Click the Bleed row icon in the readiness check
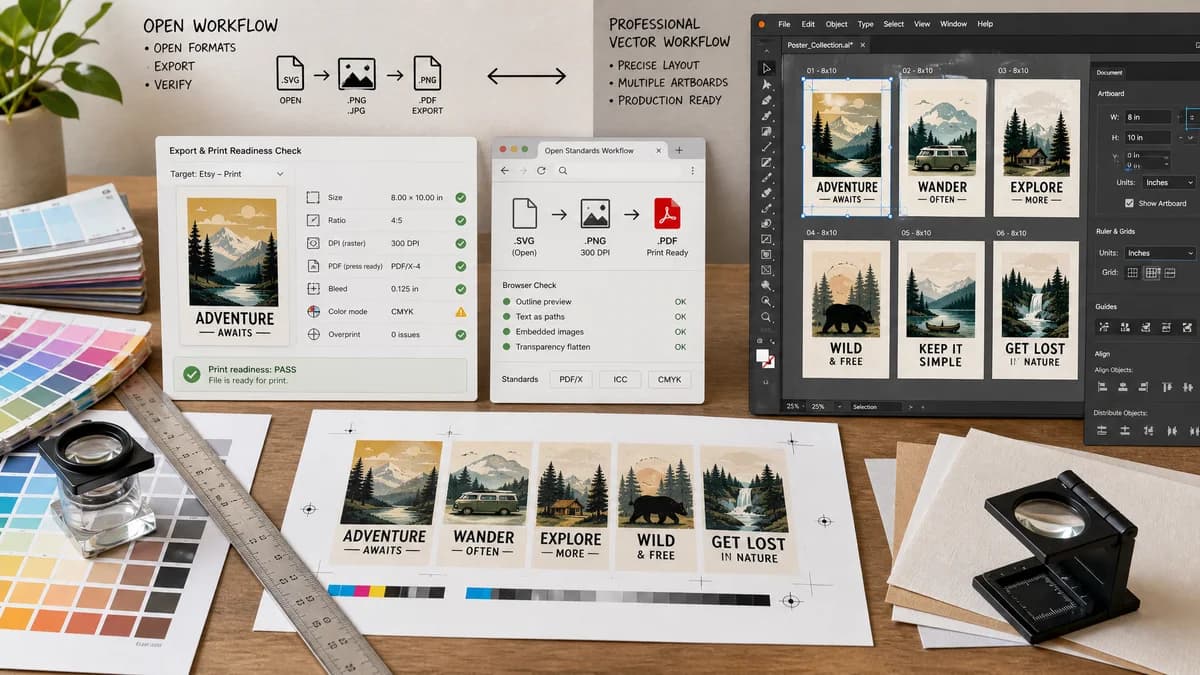The height and width of the screenshot is (675, 1200). point(313,289)
